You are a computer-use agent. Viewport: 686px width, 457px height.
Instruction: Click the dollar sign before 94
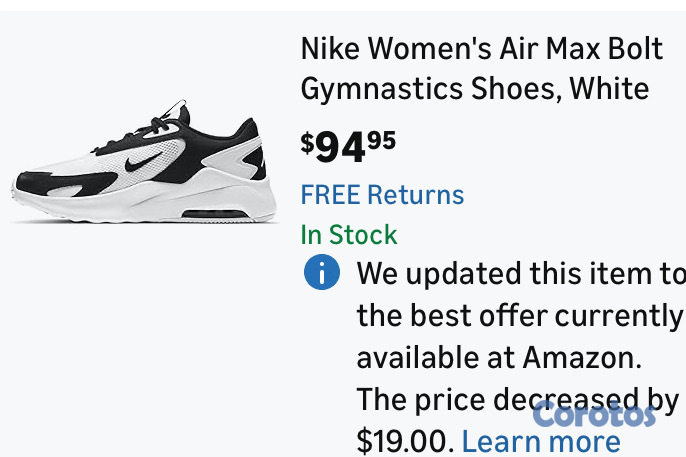click(308, 141)
